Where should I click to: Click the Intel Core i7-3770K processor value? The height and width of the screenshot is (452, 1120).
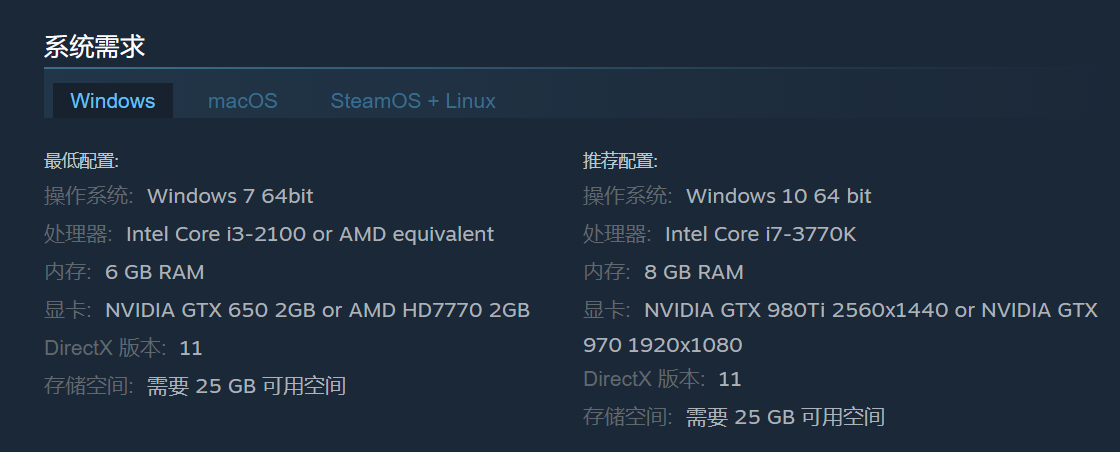point(760,233)
